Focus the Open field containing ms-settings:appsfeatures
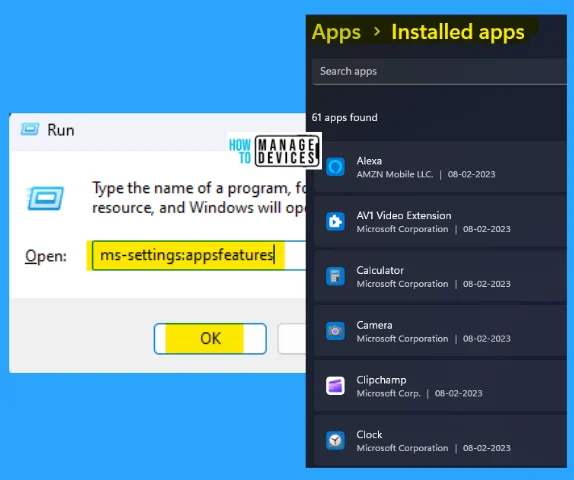The width and height of the screenshot is (574, 480). click(x=199, y=255)
